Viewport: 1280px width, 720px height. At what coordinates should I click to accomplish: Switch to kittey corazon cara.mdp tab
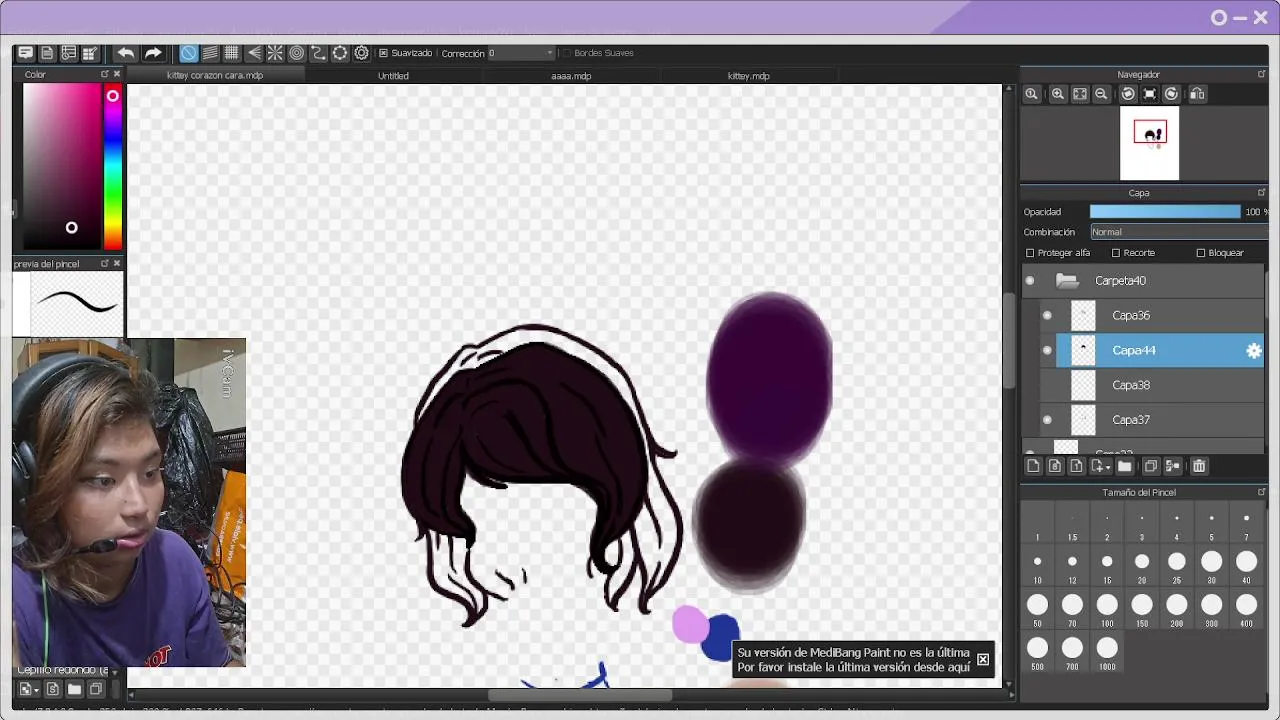pyautogui.click(x=215, y=76)
